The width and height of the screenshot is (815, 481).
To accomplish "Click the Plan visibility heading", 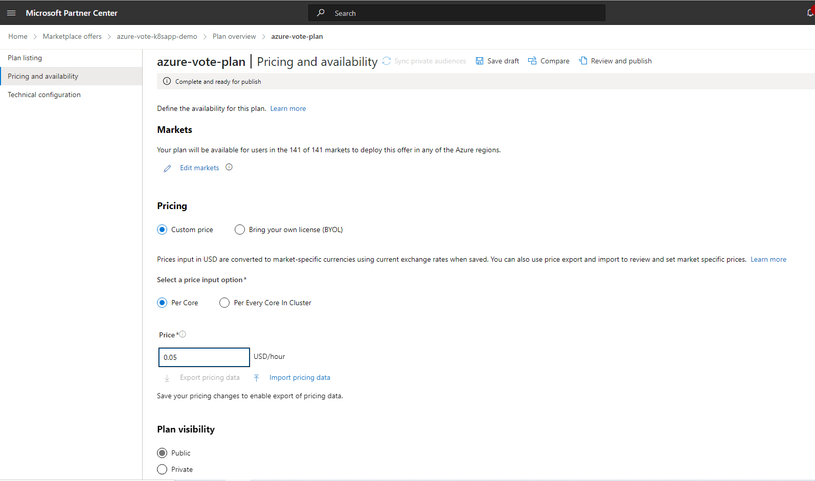I will point(186,430).
